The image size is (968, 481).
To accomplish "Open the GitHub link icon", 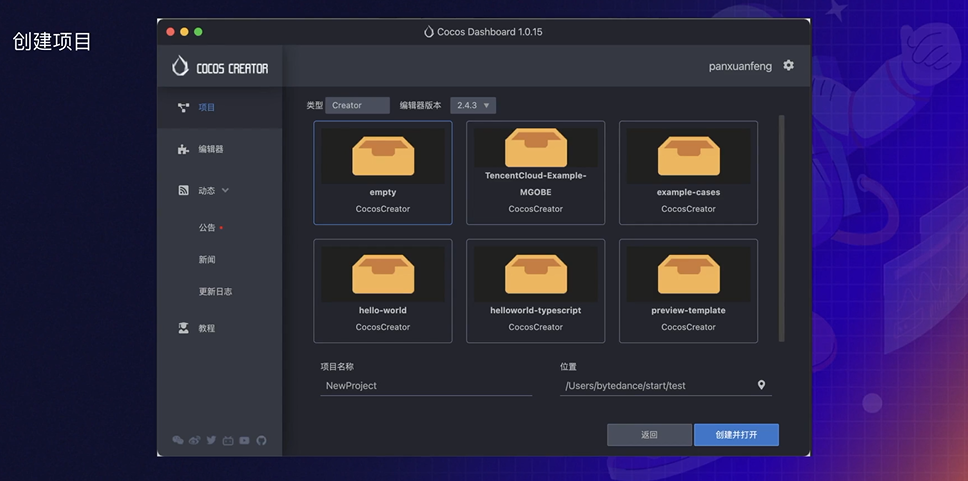I will [261, 440].
